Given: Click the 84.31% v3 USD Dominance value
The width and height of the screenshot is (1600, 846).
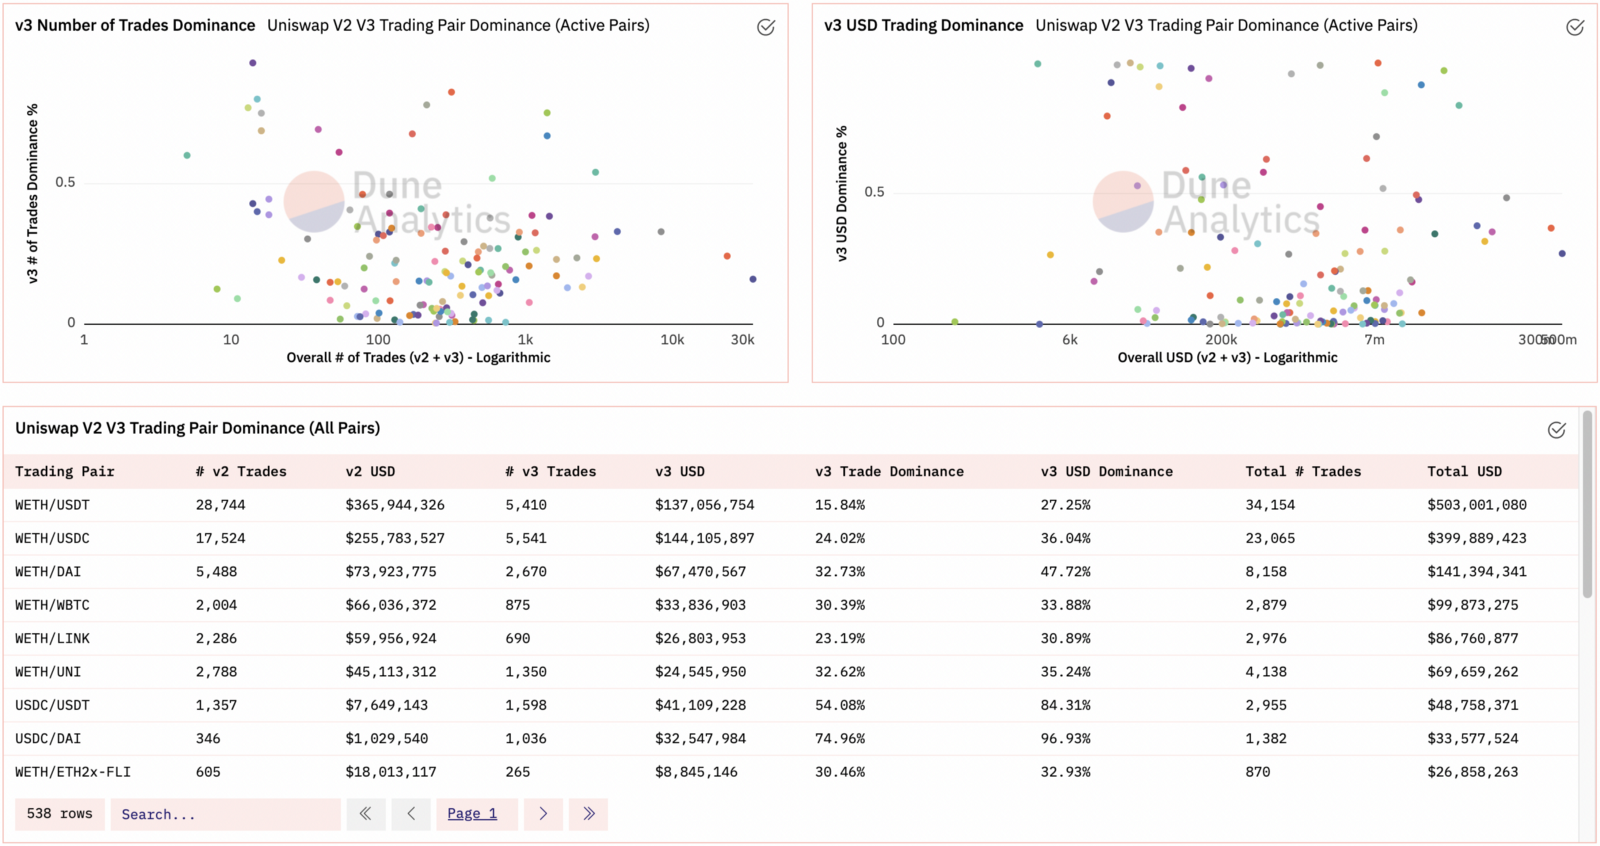Looking at the screenshot, I should click(1066, 705).
